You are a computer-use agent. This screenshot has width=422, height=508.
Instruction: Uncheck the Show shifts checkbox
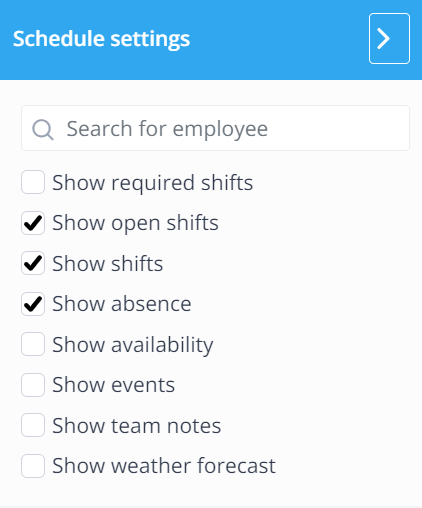coord(33,263)
